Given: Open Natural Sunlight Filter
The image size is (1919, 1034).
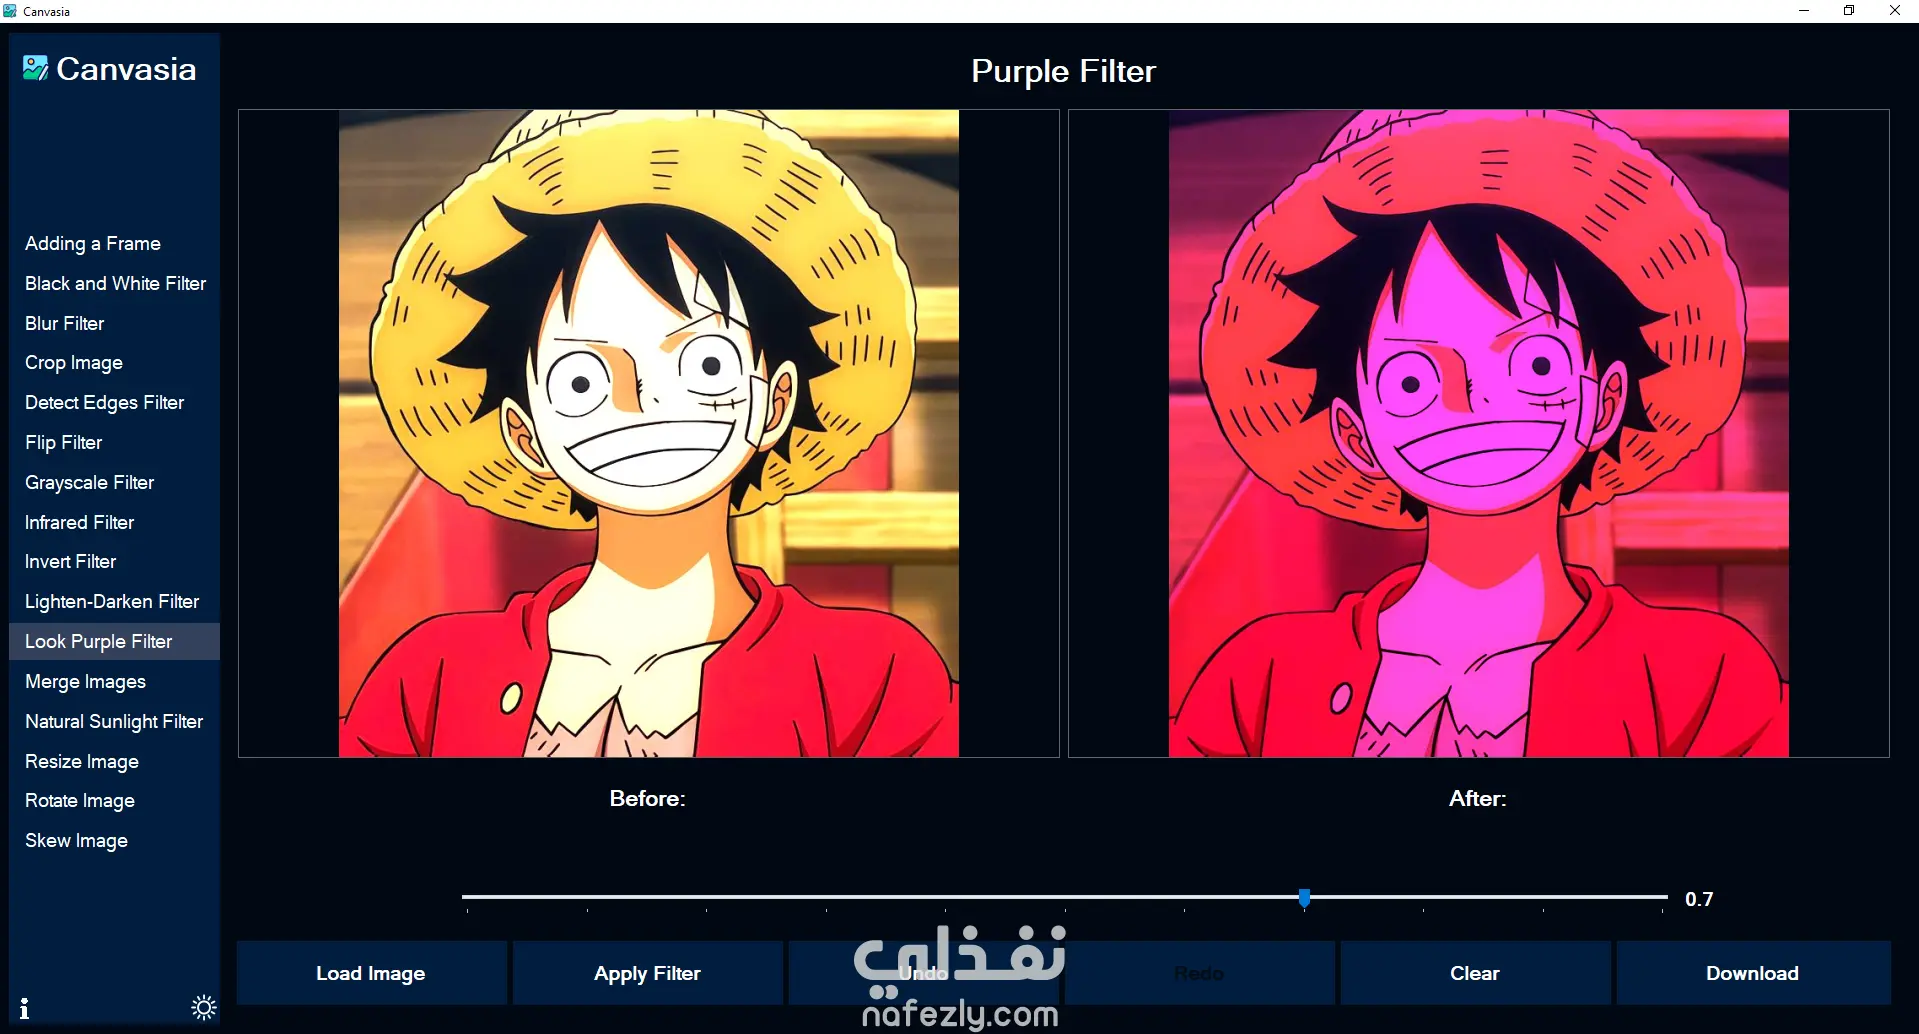Looking at the screenshot, I should point(114,721).
